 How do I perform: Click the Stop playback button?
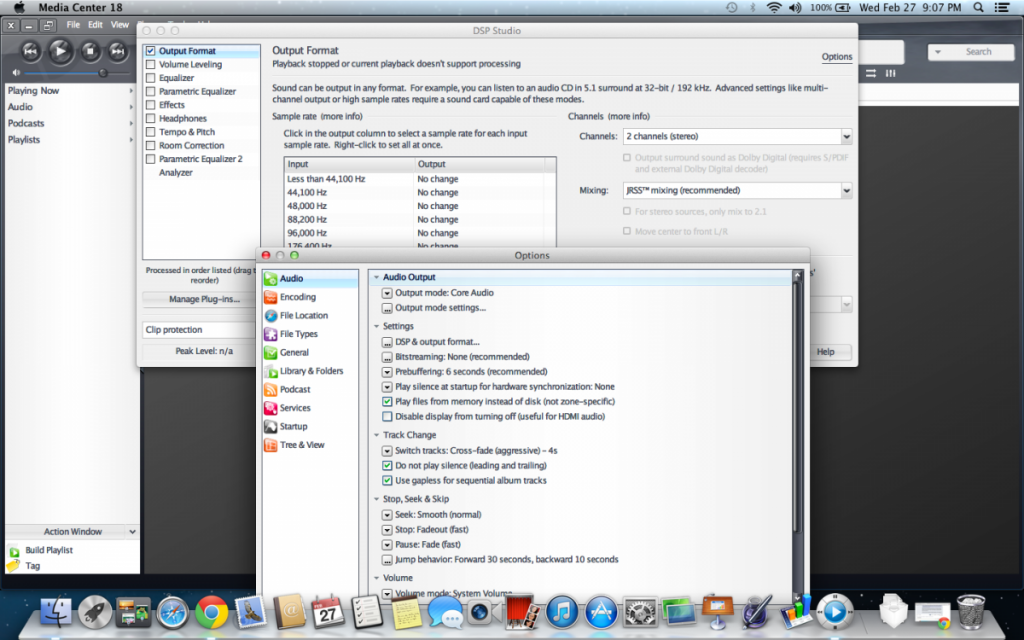(x=89, y=51)
